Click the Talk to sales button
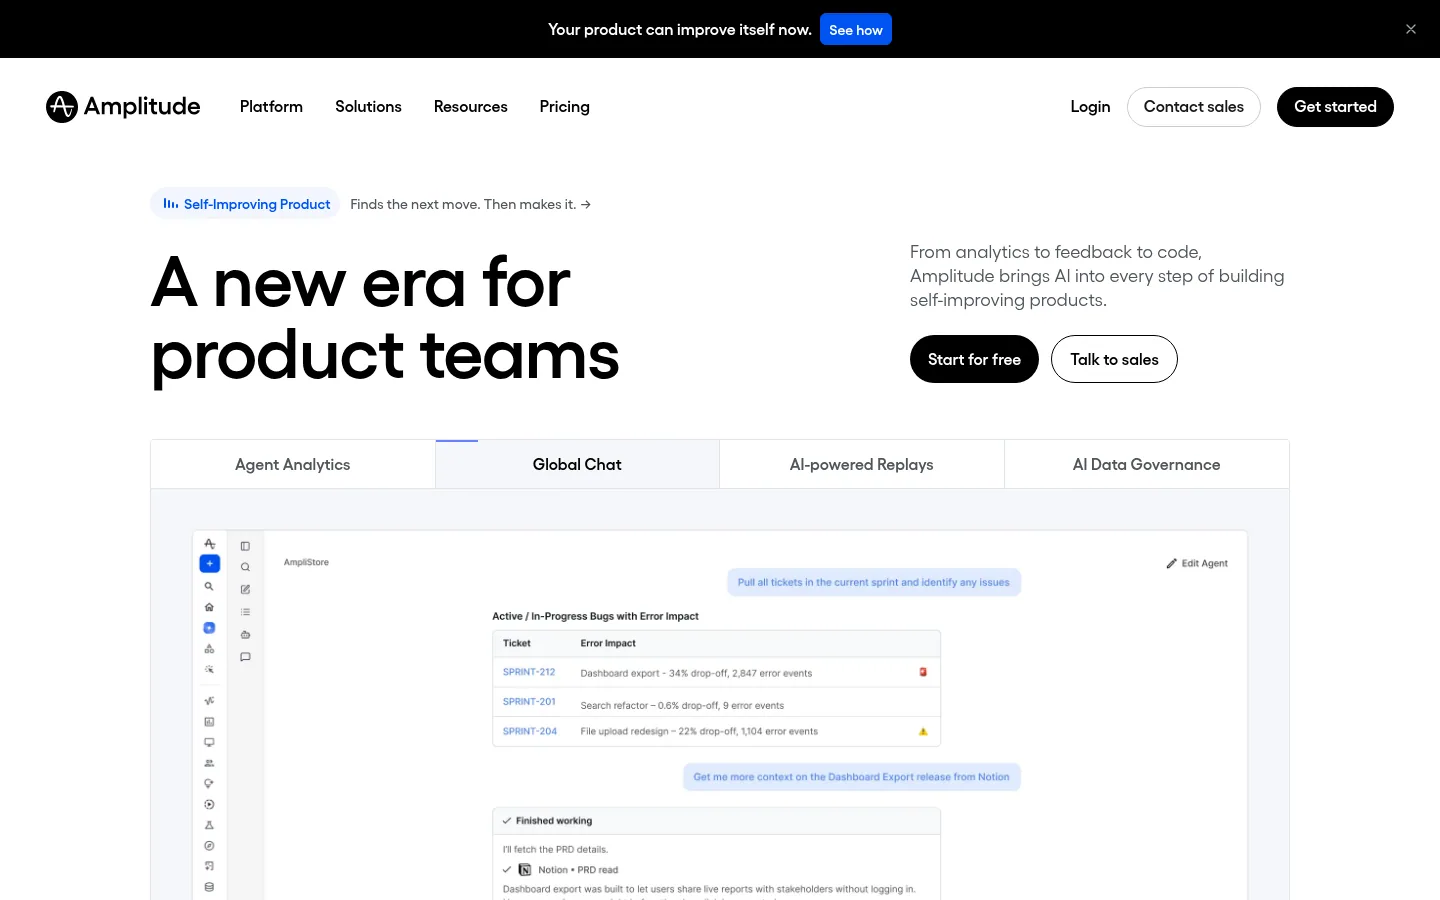1440x900 pixels. [1114, 359]
